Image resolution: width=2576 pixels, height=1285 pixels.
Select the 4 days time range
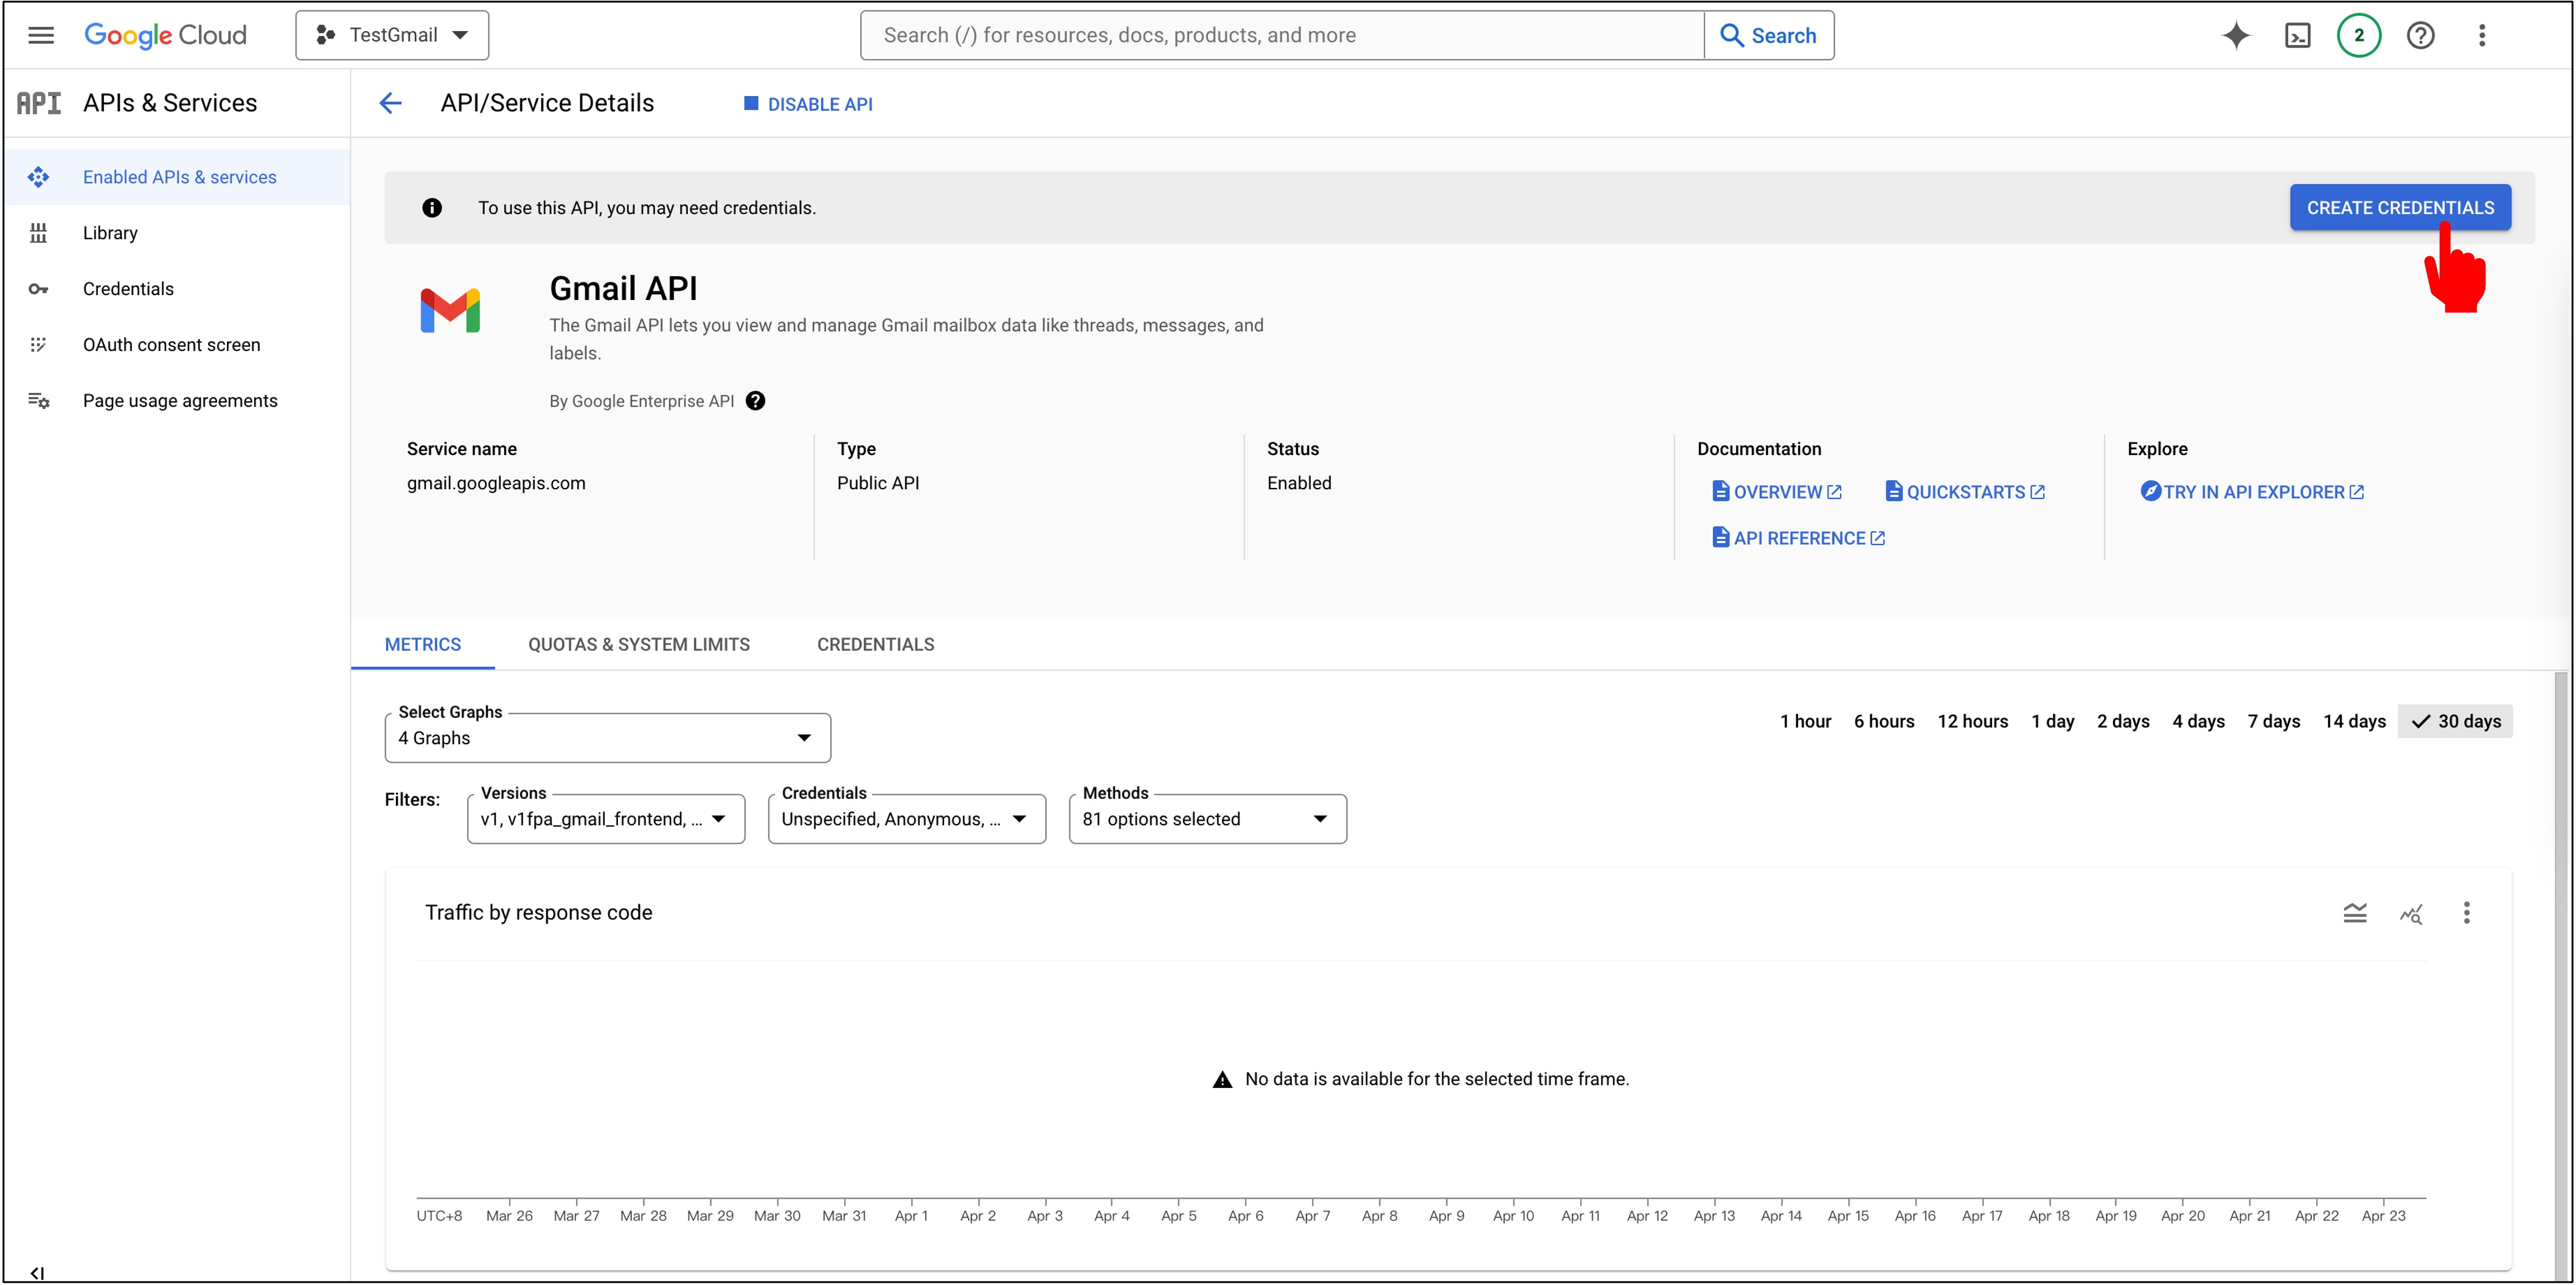pyautogui.click(x=2198, y=722)
